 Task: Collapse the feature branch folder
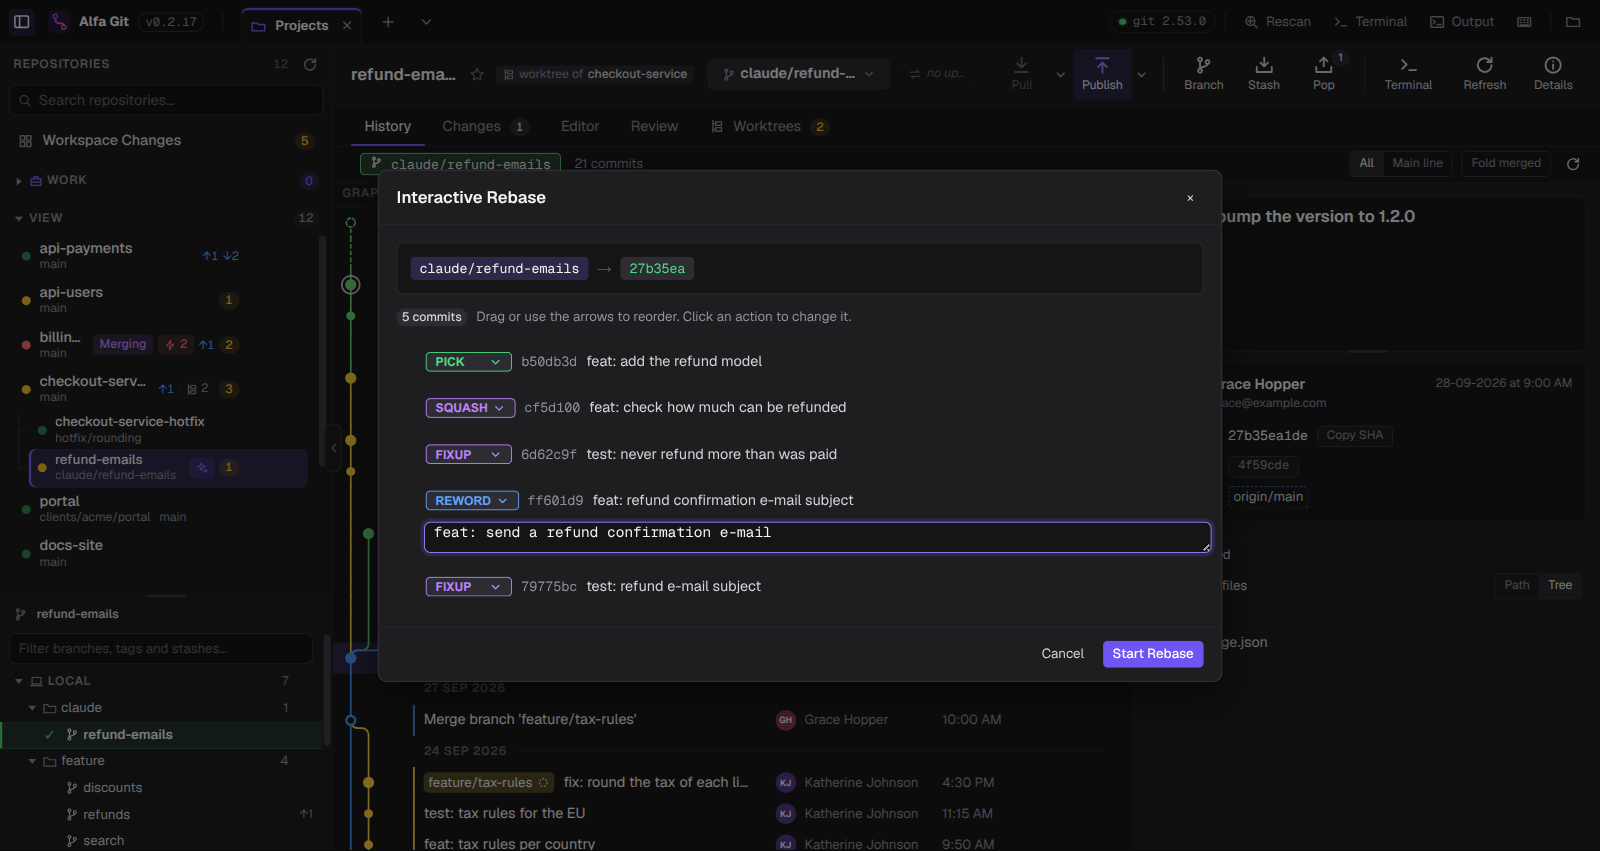pyautogui.click(x=32, y=761)
